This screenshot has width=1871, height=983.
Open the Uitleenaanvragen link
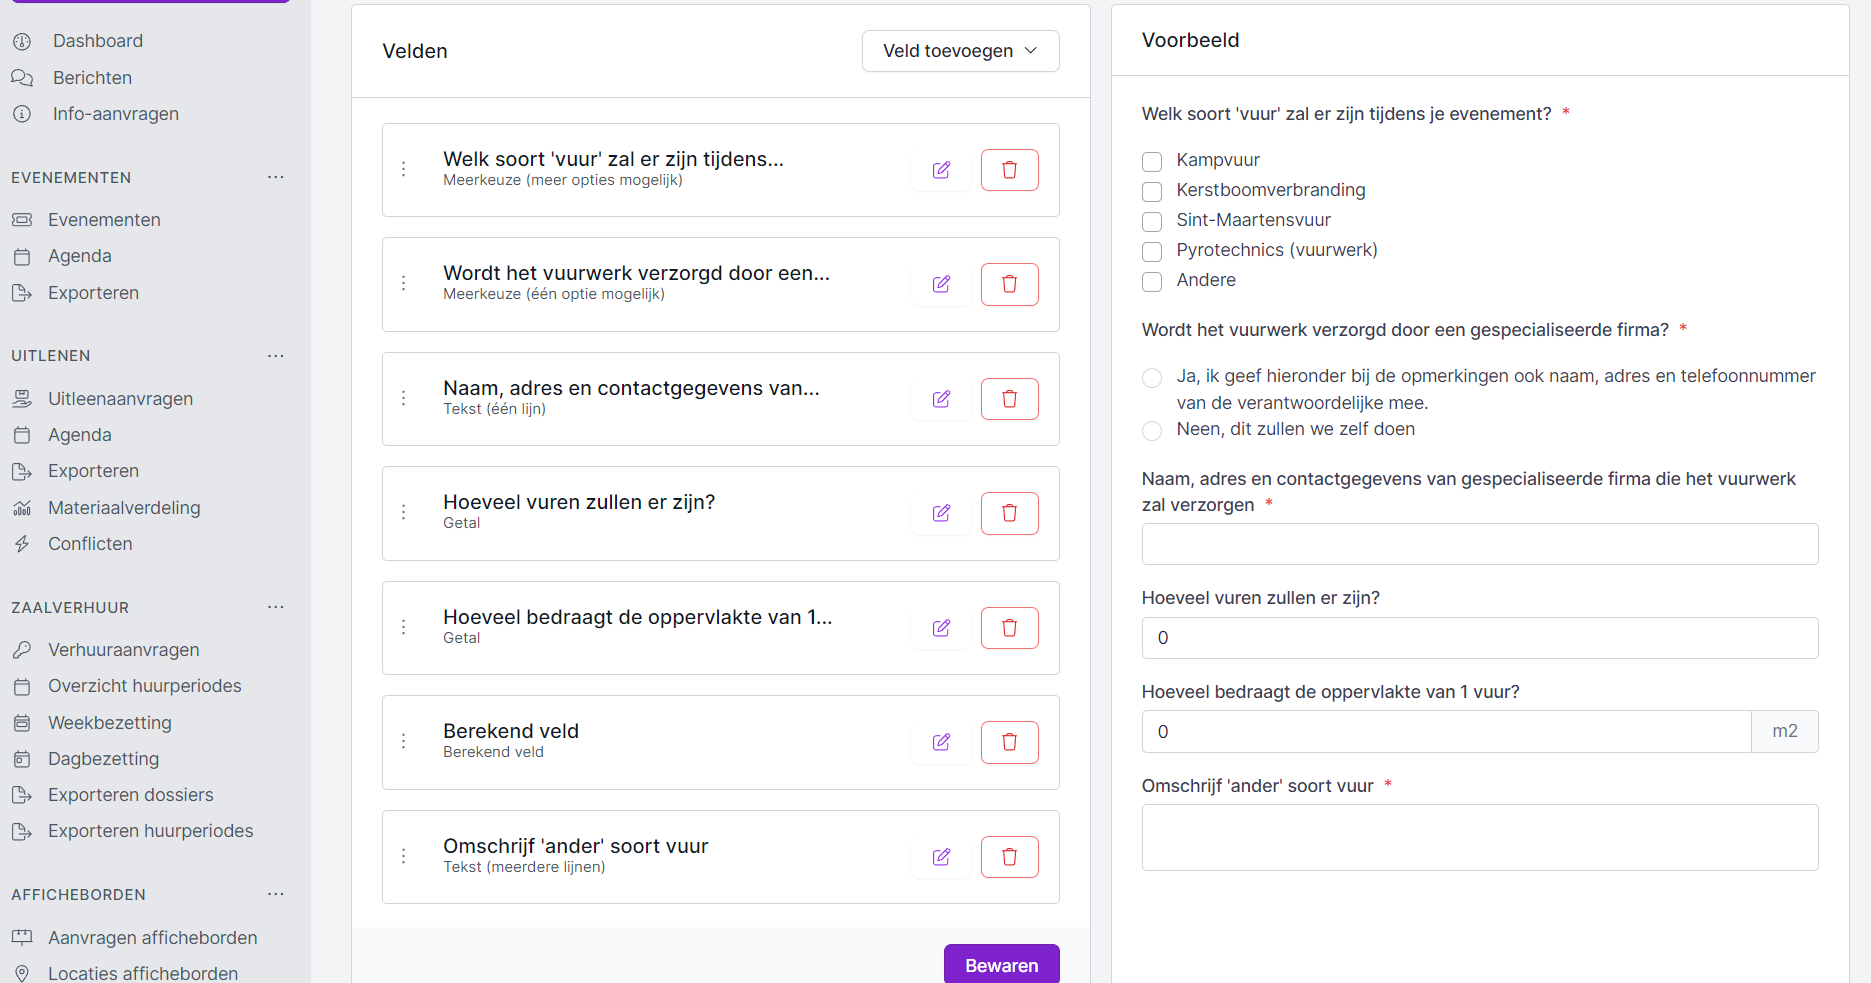click(x=120, y=399)
